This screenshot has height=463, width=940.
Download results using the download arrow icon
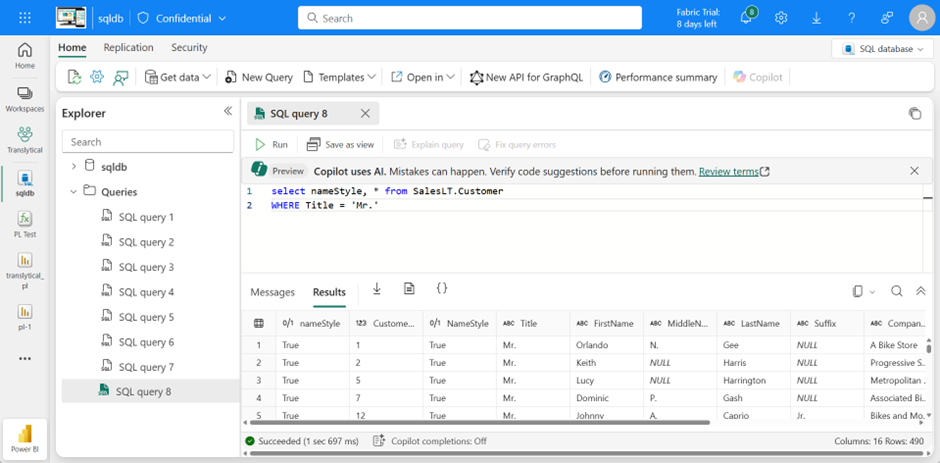tap(377, 289)
